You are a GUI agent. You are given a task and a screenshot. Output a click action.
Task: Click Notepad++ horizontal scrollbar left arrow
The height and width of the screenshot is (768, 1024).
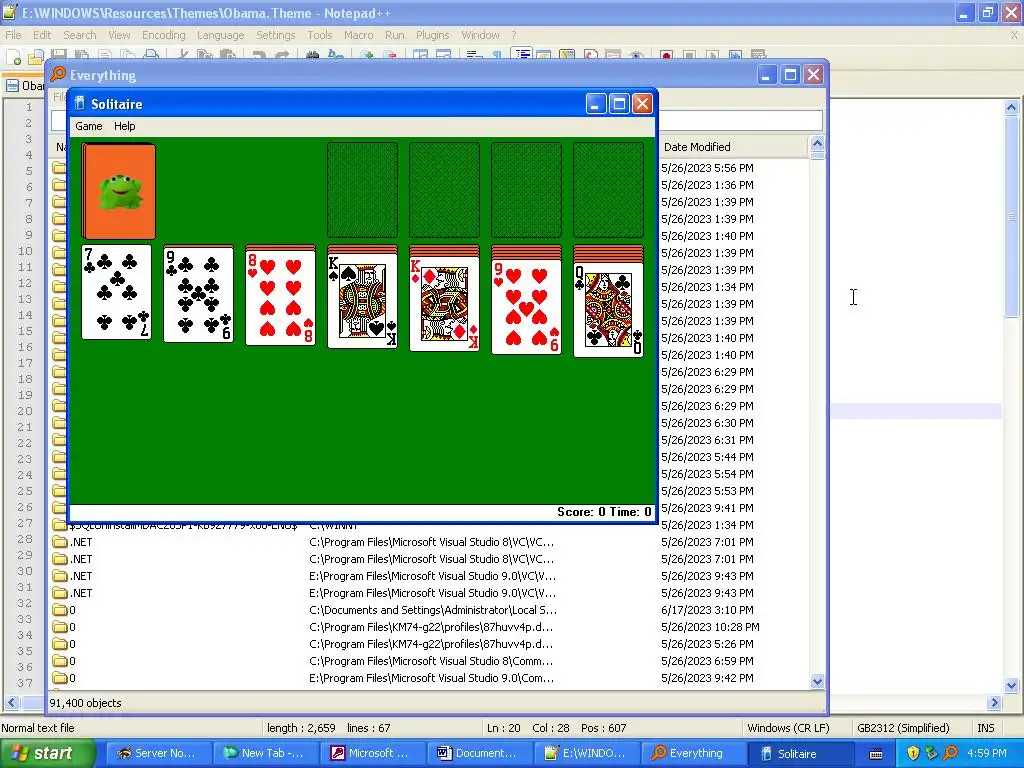(11, 703)
